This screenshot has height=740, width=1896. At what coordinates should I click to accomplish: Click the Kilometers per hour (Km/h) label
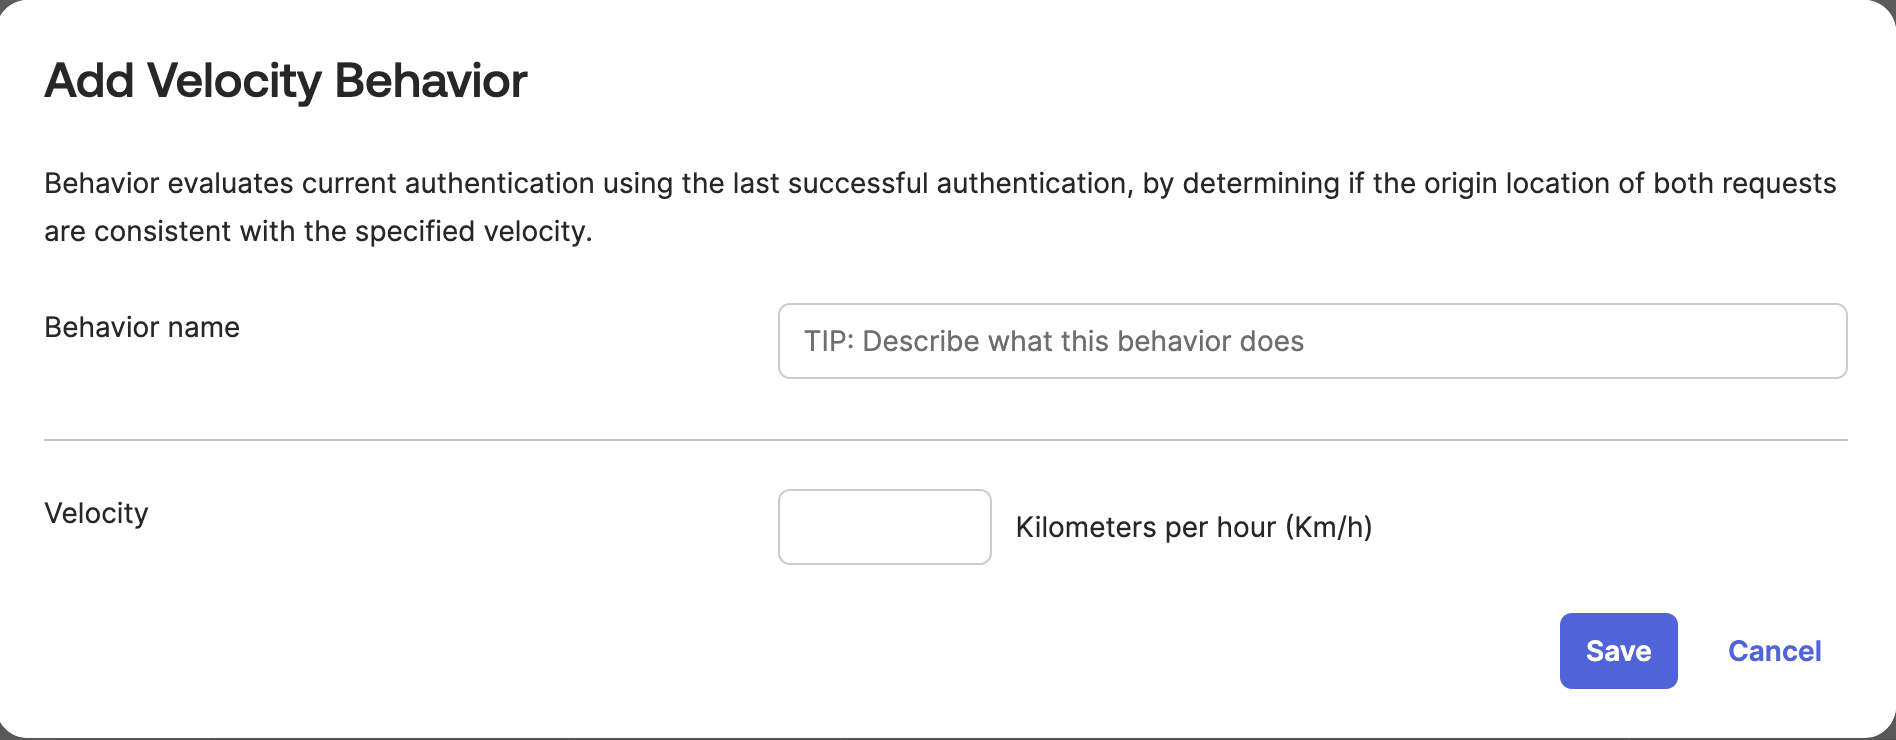pos(1195,527)
